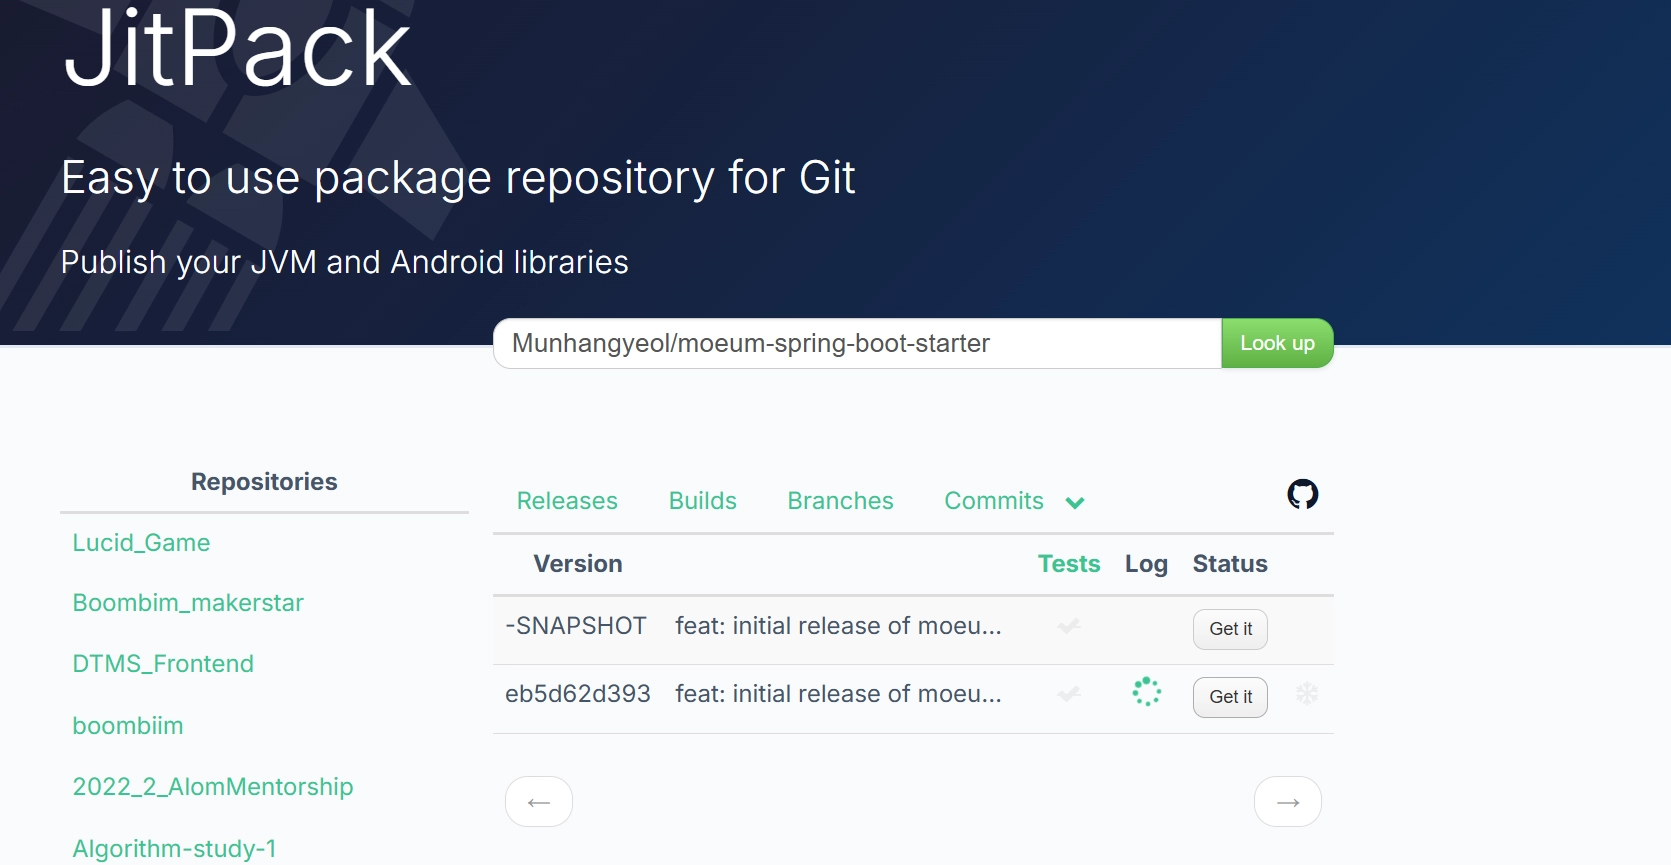Click the snowflake icon in the eb5d62d393 row
Screen dimensions: 1671x865
point(1306,694)
